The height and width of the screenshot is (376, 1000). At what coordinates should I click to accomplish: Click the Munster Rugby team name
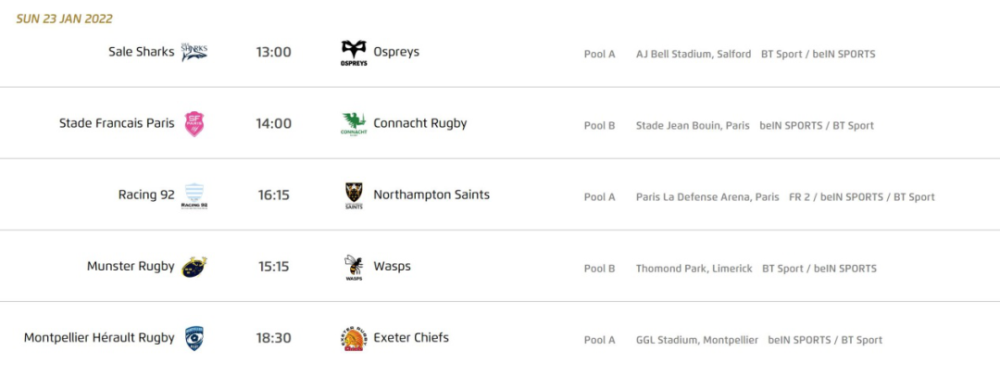(131, 266)
